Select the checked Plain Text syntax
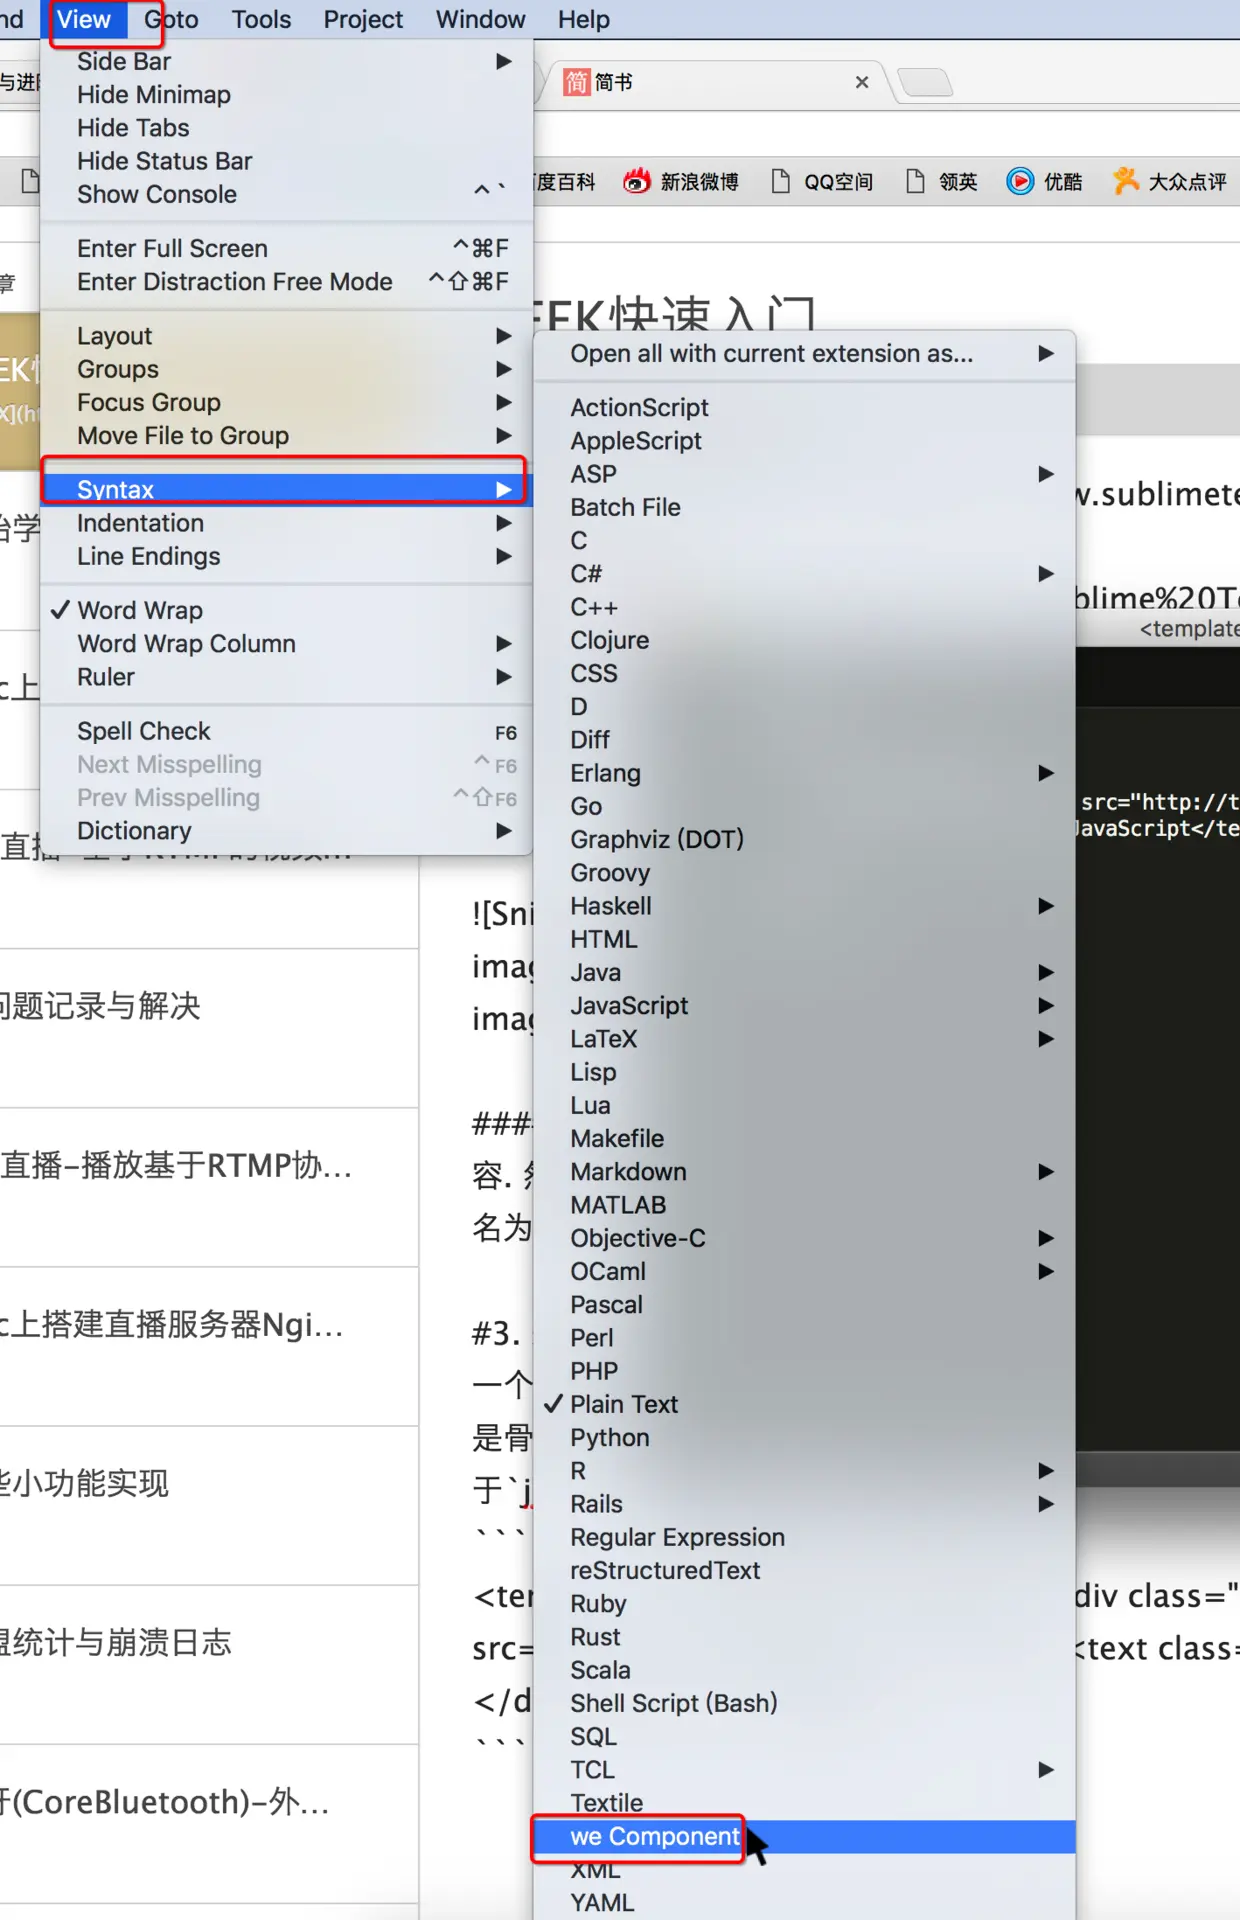The width and height of the screenshot is (1240, 1920). click(805, 1404)
